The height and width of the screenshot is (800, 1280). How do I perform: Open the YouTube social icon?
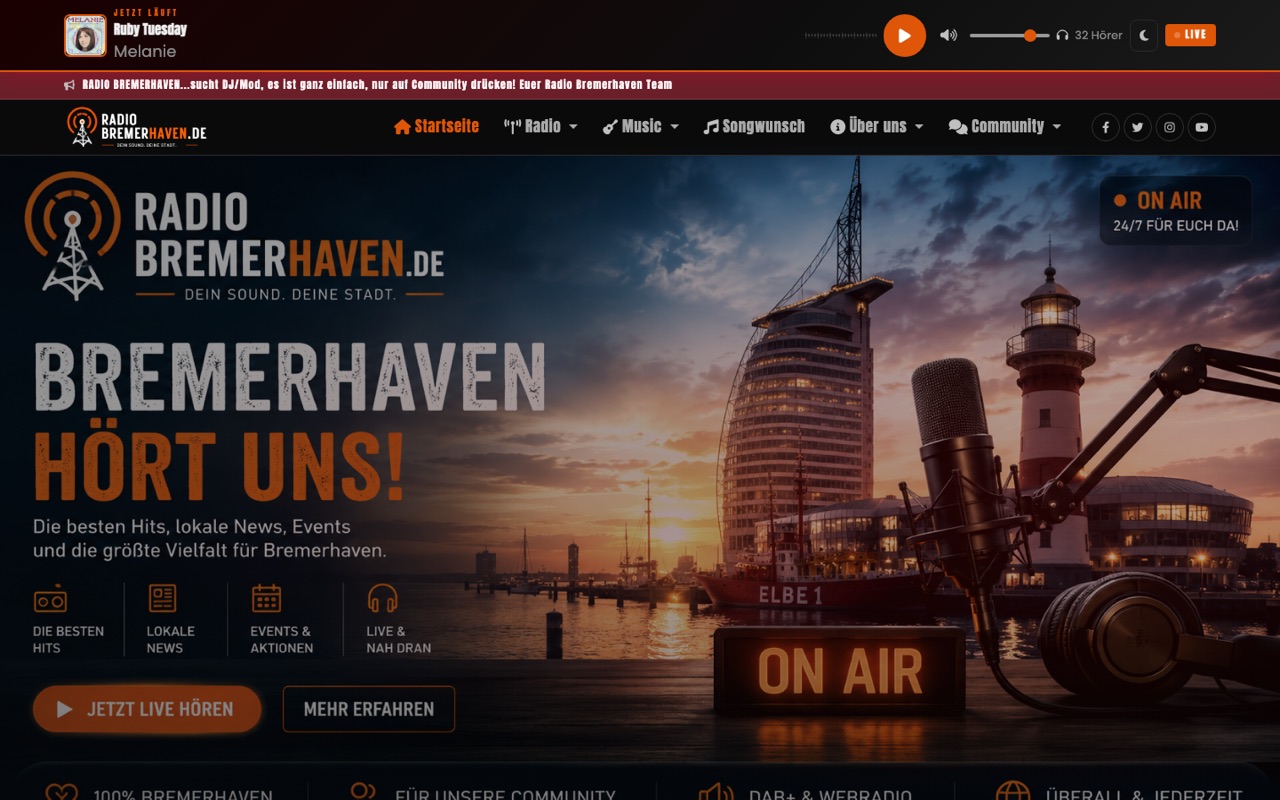coord(1201,127)
